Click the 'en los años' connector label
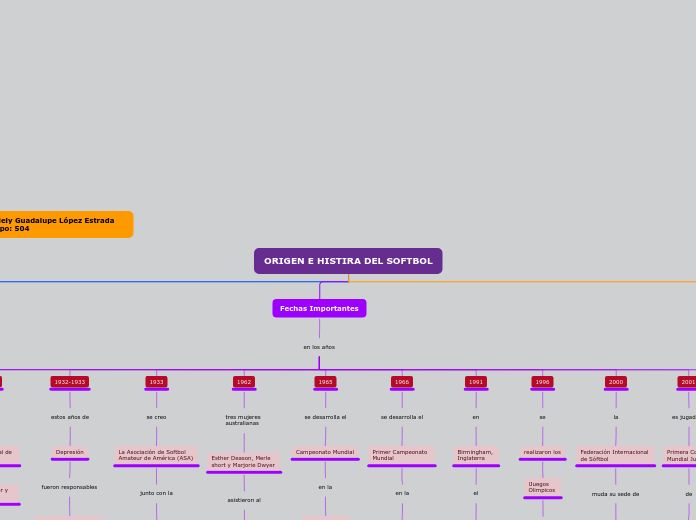Screen dimensions: 696x520 [319, 347]
